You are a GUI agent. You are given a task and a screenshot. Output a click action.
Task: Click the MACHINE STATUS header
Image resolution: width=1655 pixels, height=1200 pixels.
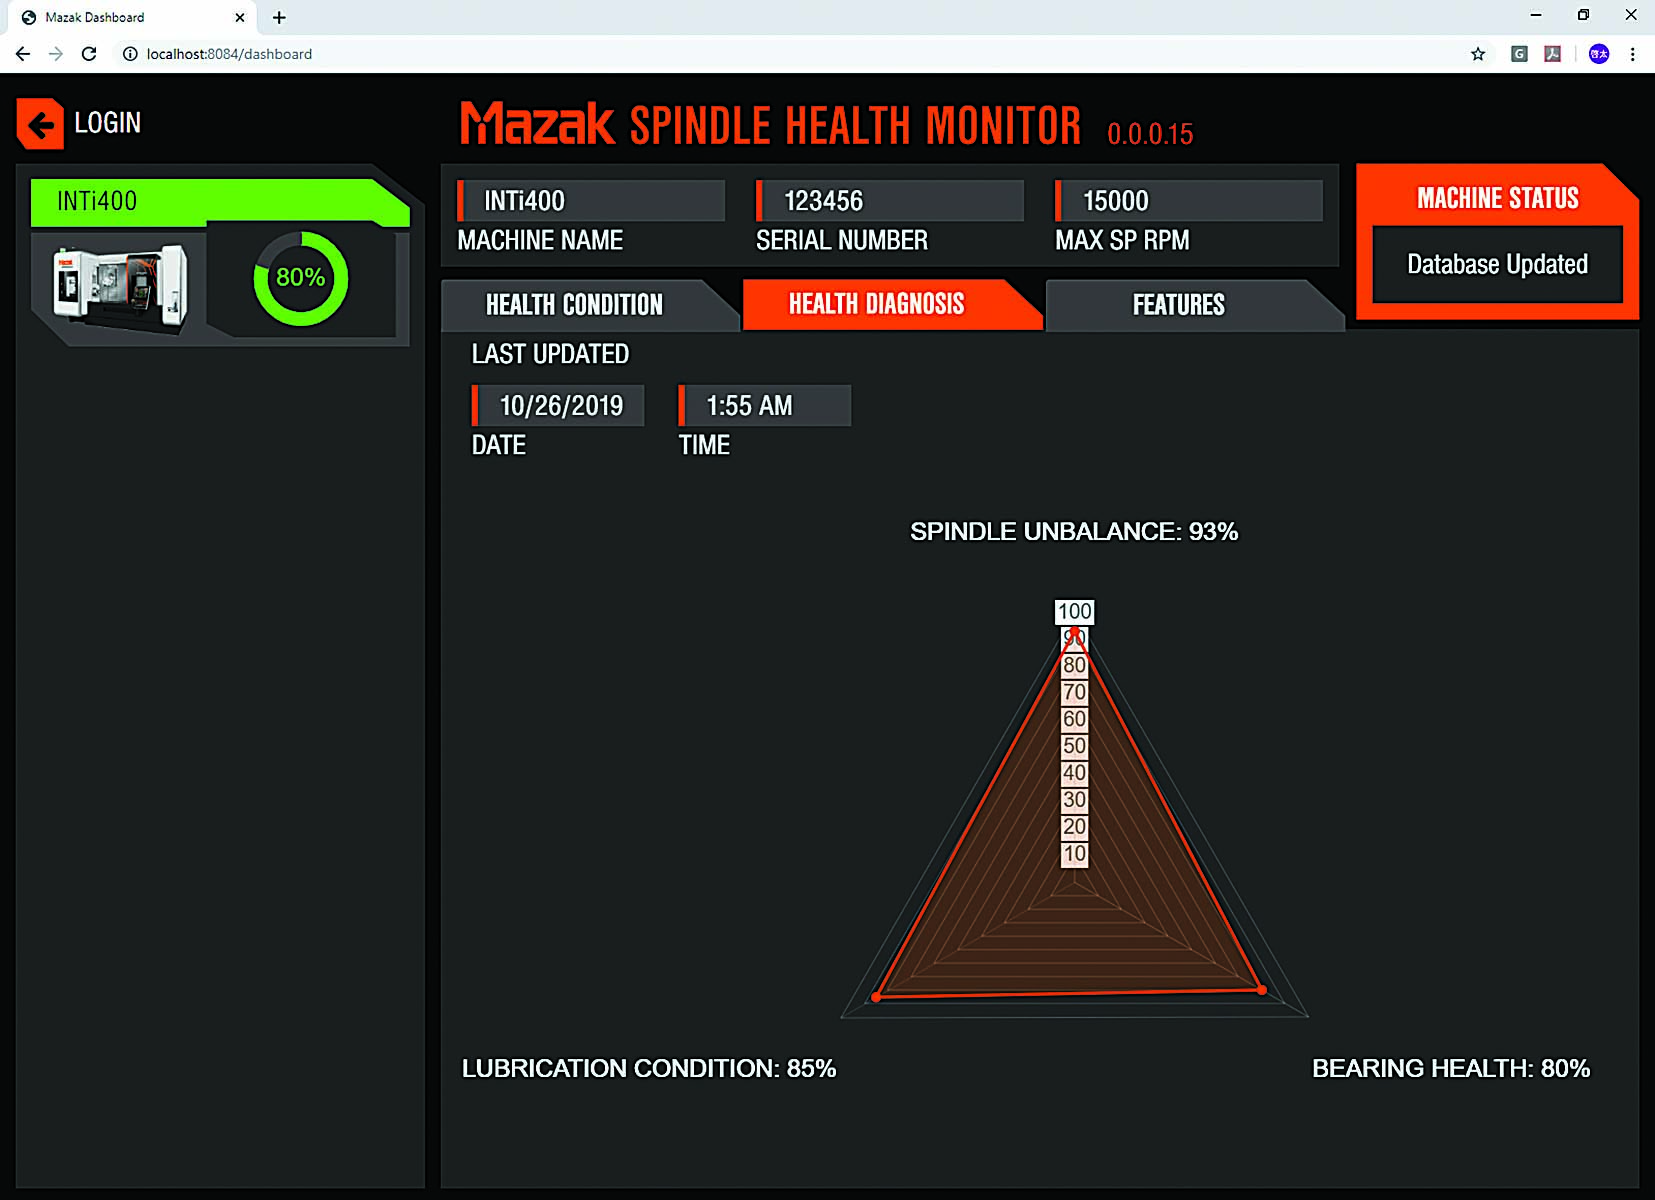point(1497,198)
